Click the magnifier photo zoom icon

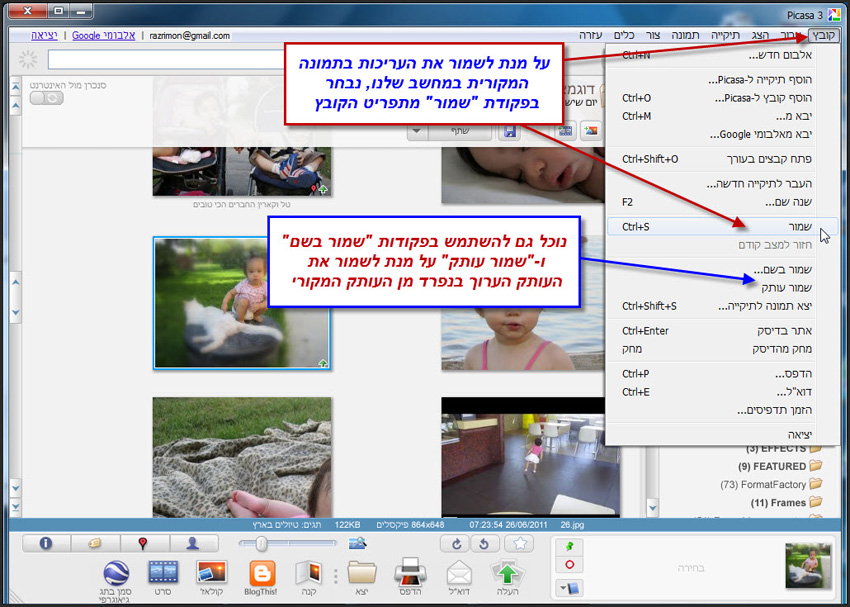coord(358,543)
